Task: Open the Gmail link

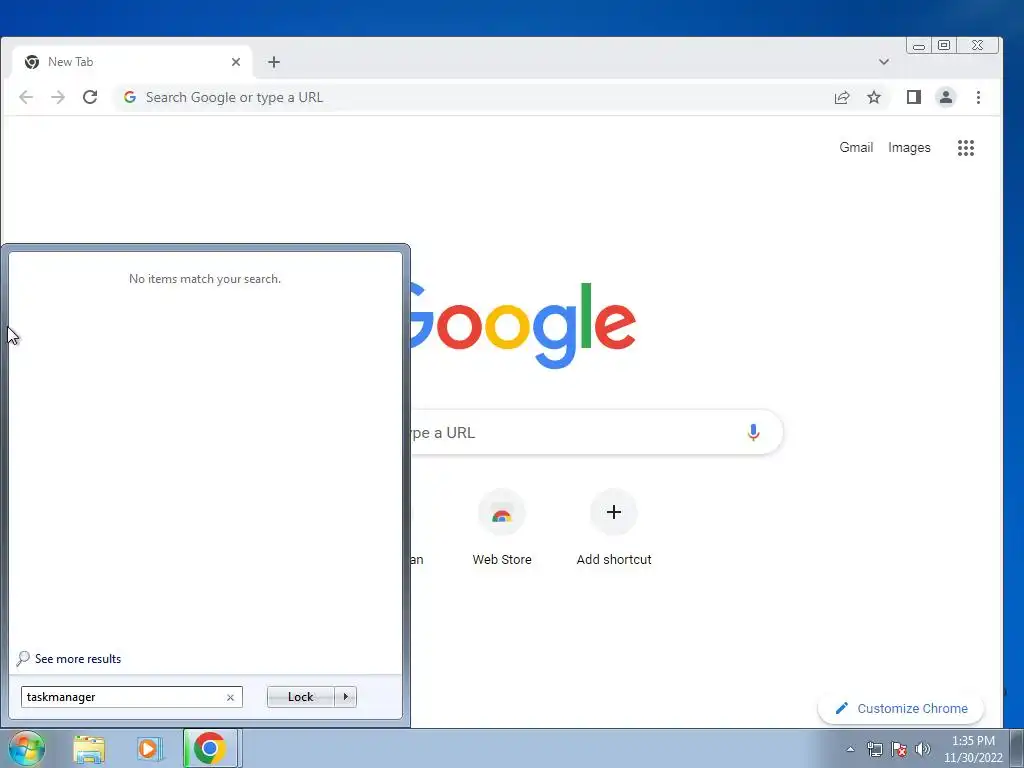Action: coord(856,148)
